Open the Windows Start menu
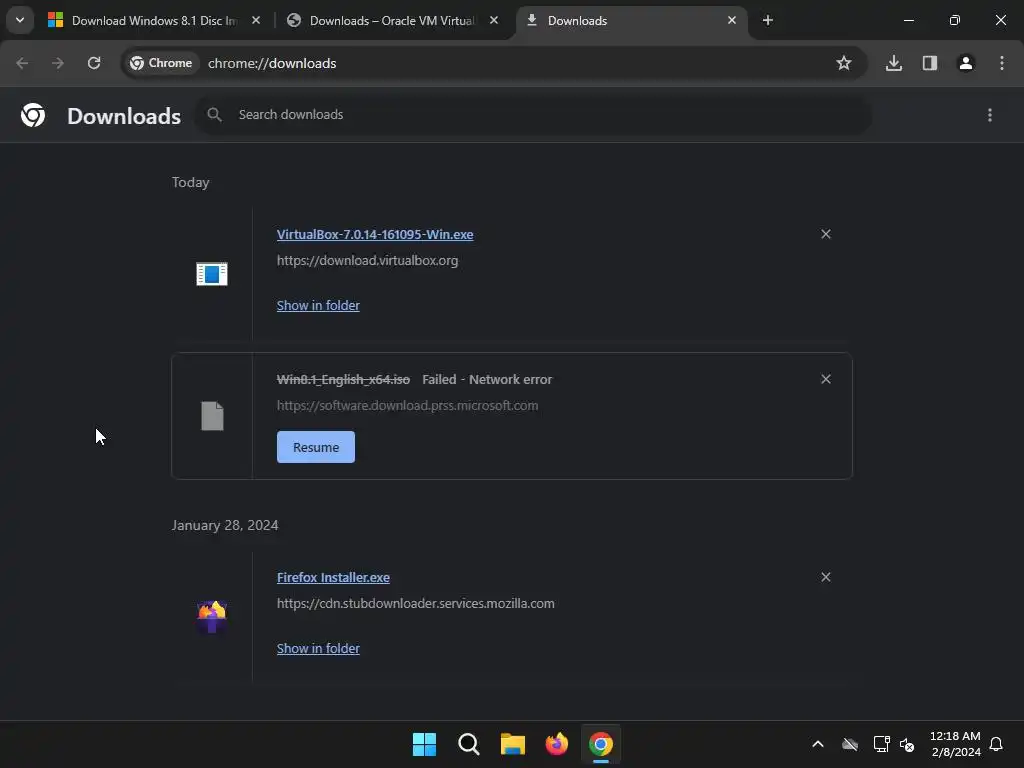Viewport: 1024px width, 768px height. coord(424,744)
